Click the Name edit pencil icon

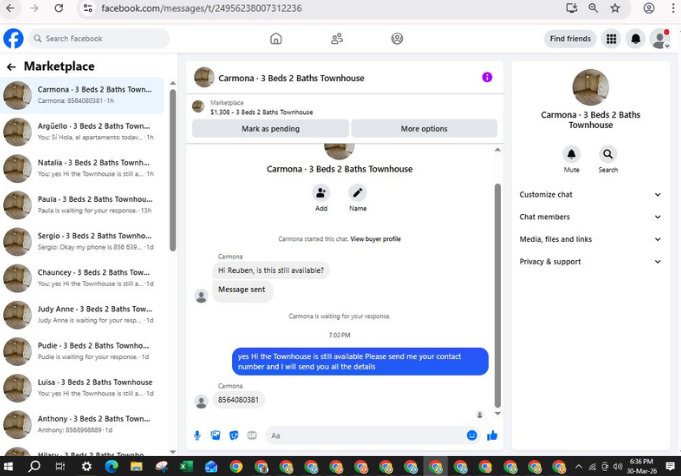tap(357, 193)
